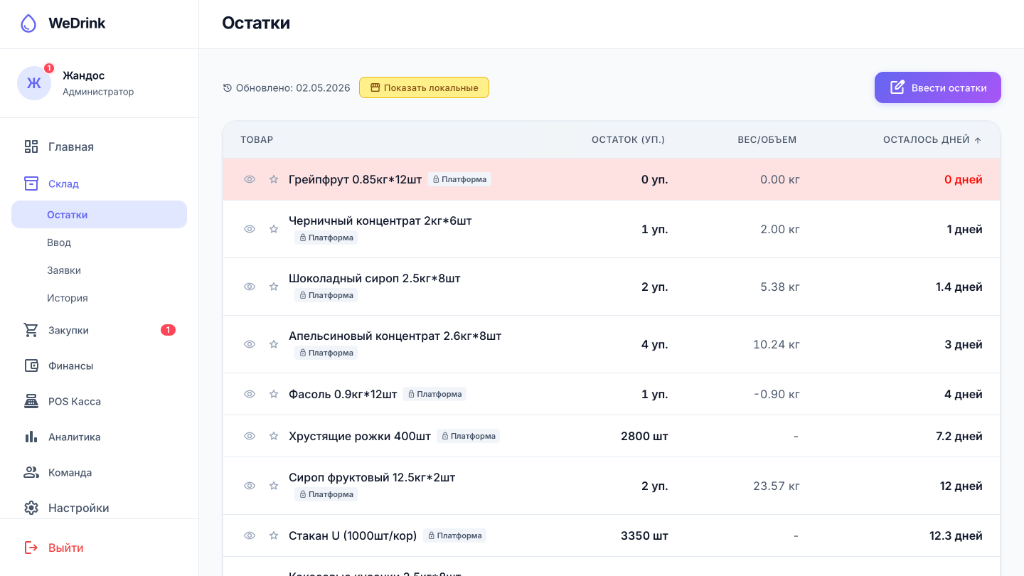The height and width of the screenshot is (576, 1024).
Task: Toggle visibility of Апельсиновый концентрат
Action: [x=249, y=344]
